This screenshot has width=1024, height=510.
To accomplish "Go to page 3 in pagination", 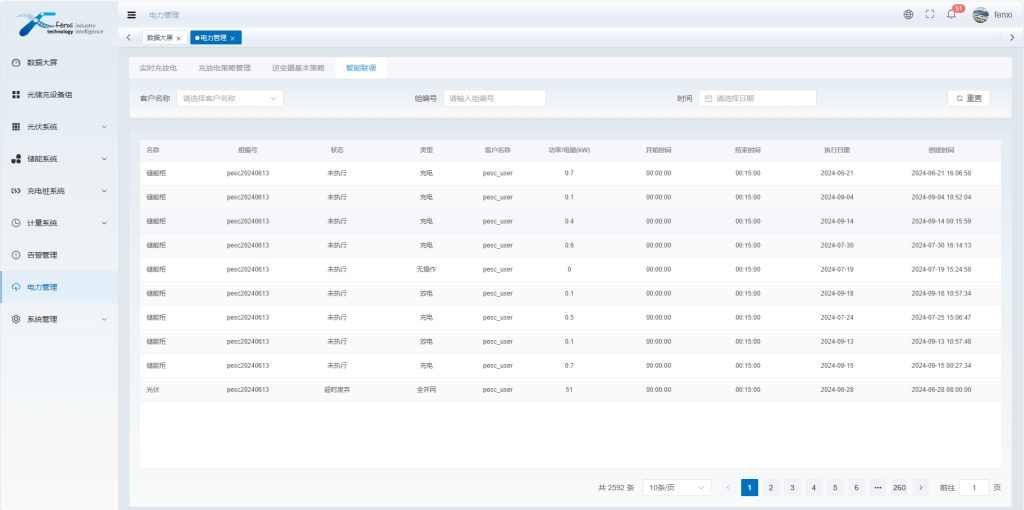I will (x=792, y=487).
